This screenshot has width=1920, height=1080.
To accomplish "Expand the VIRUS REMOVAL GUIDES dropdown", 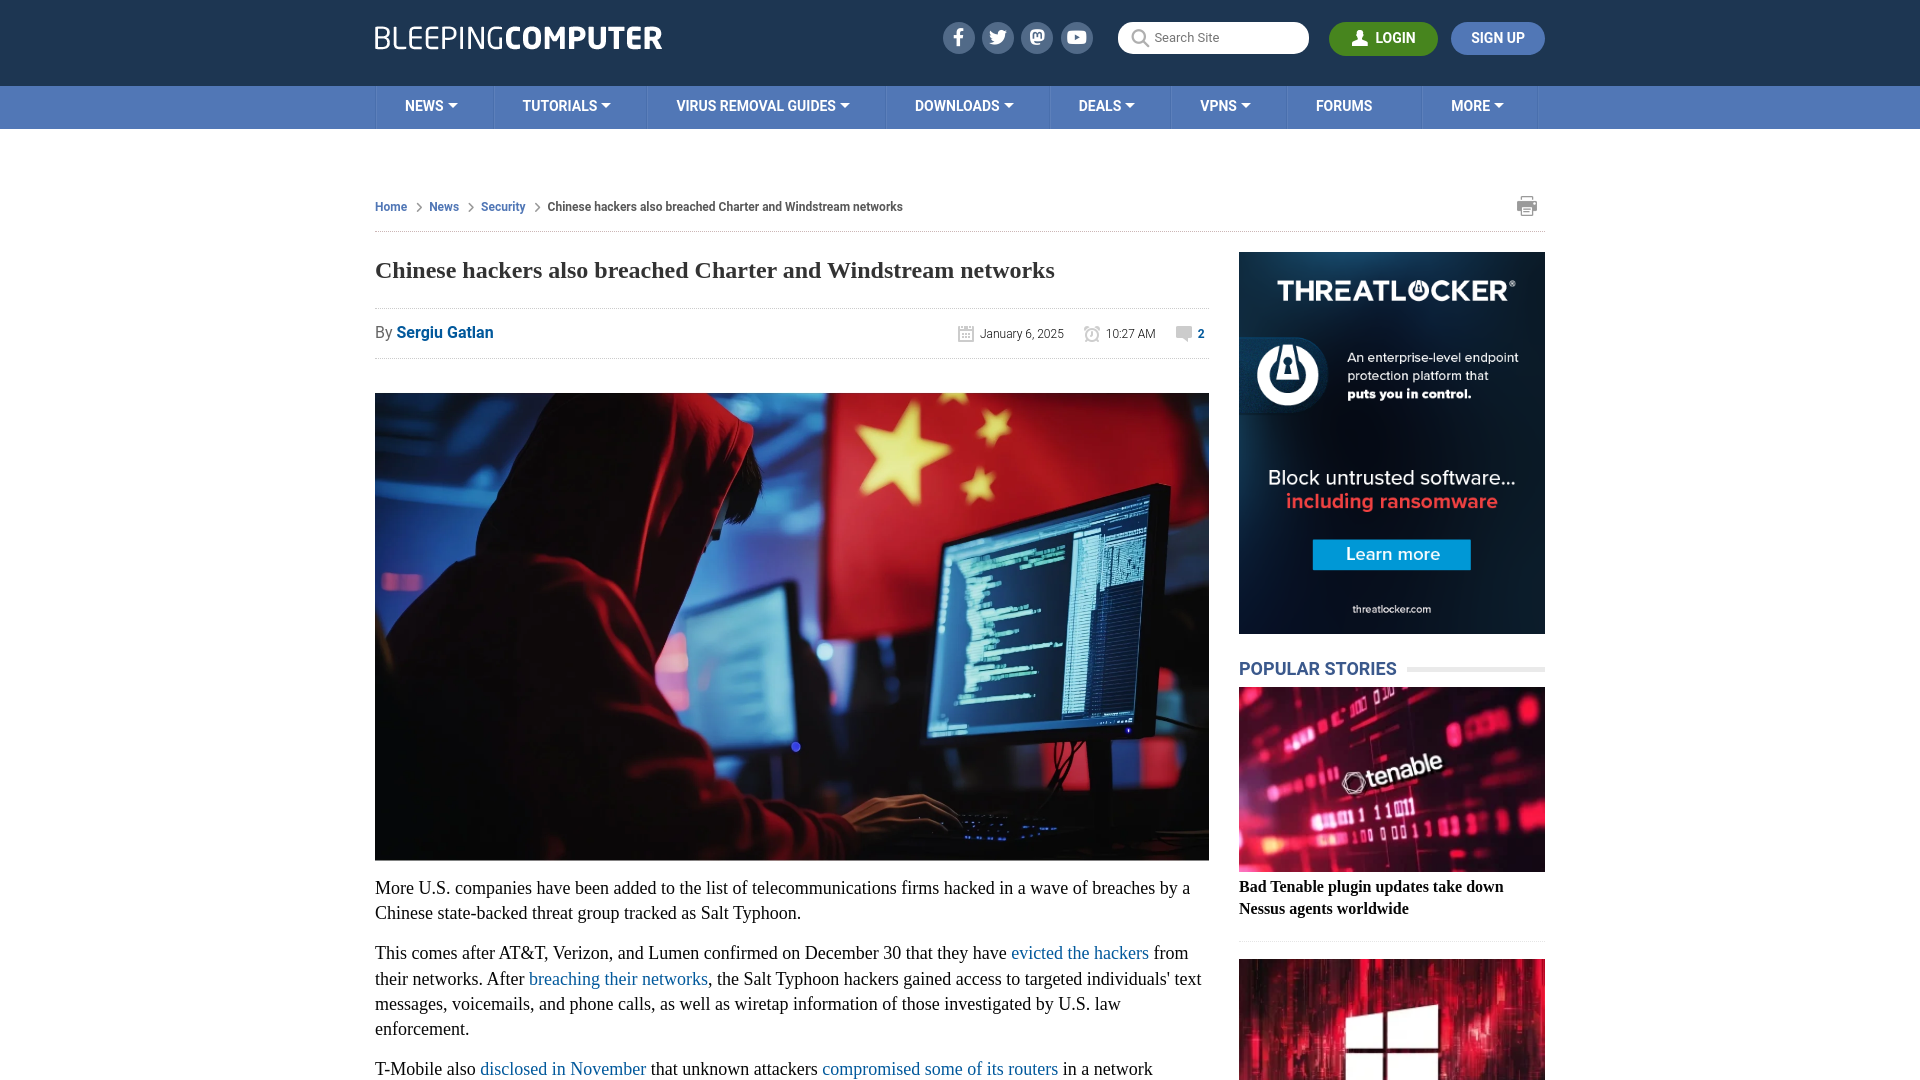I will 764,105.
